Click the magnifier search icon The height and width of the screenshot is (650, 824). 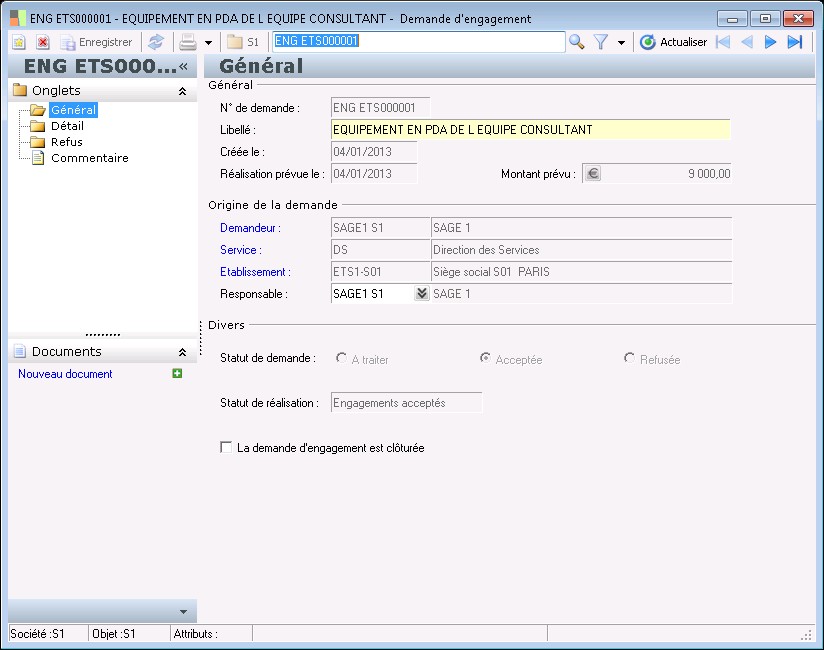coord(577,42)
